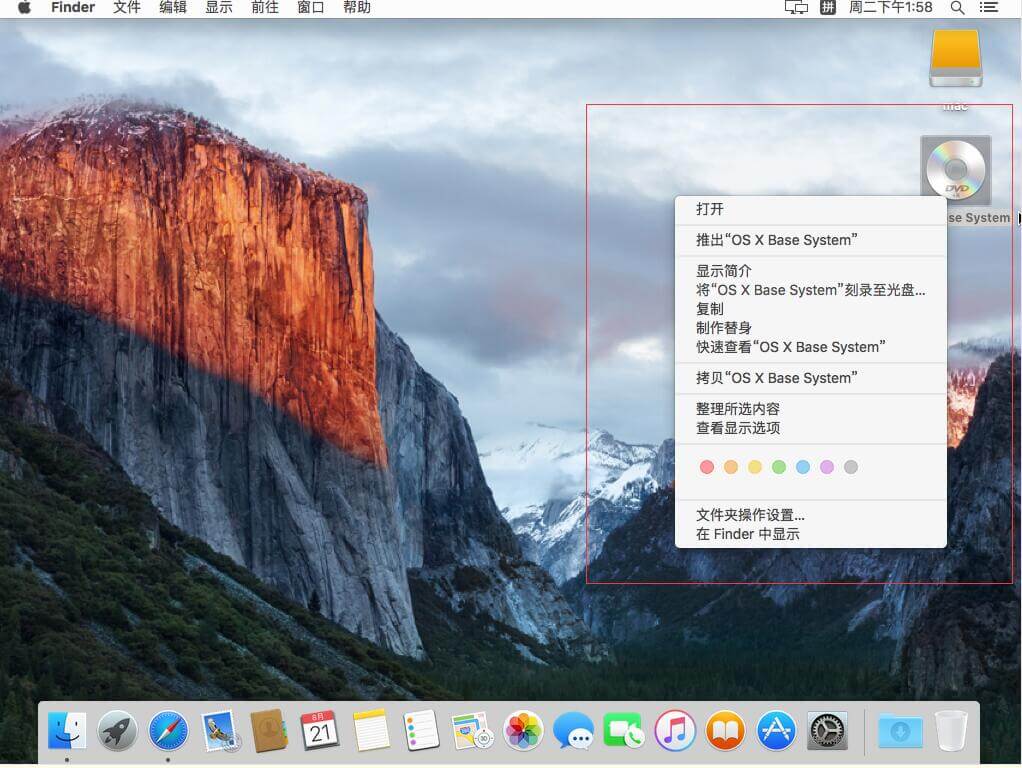Open the 文件 menu

pos(126,8)
